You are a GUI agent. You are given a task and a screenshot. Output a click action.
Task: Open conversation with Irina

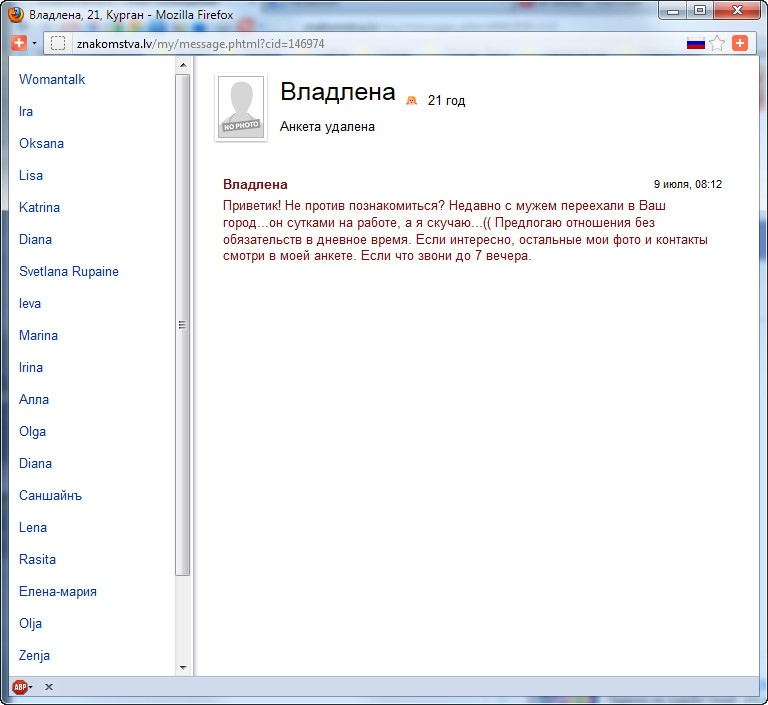tap(31, 367)
